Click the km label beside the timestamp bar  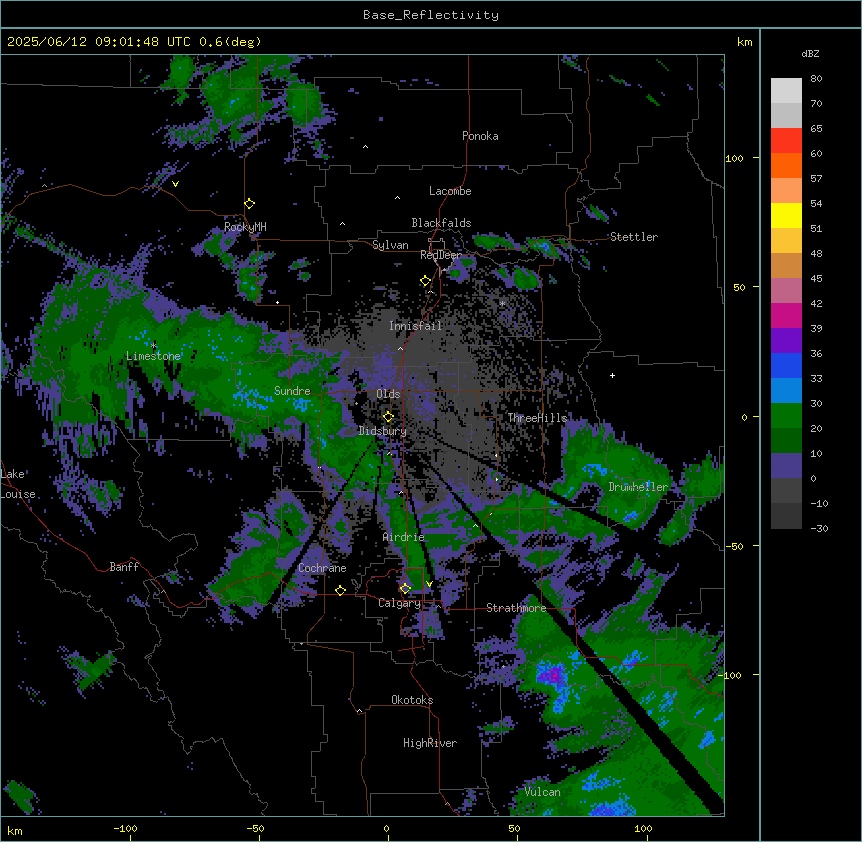(x=744, y=42)
